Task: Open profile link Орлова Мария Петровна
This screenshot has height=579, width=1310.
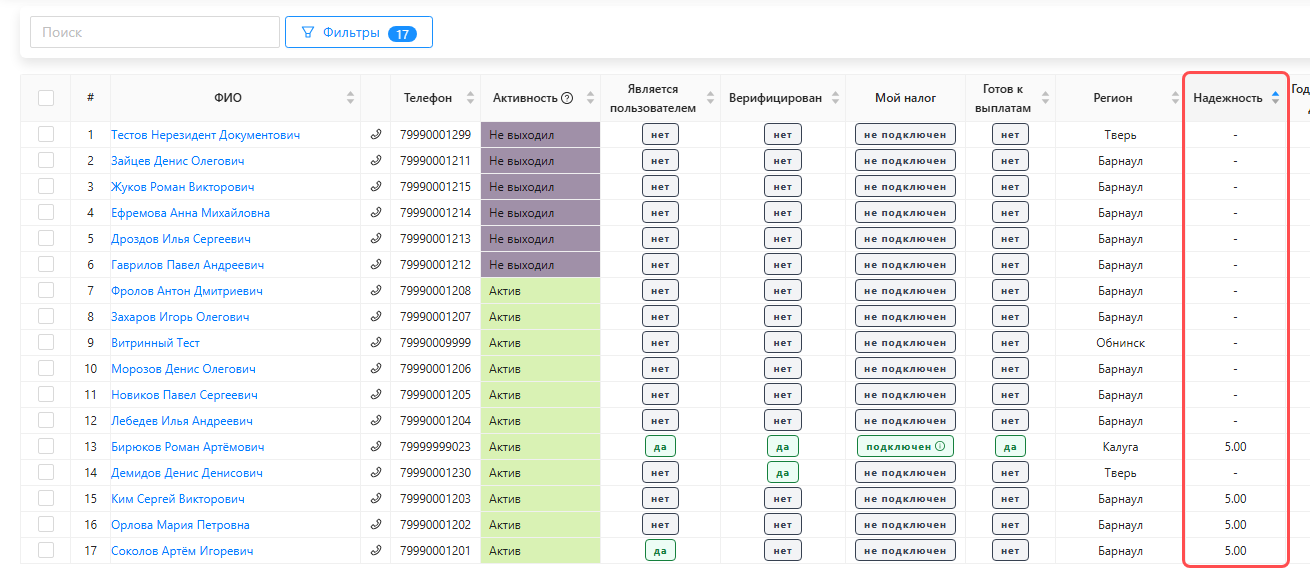Action: pos(180,524)
